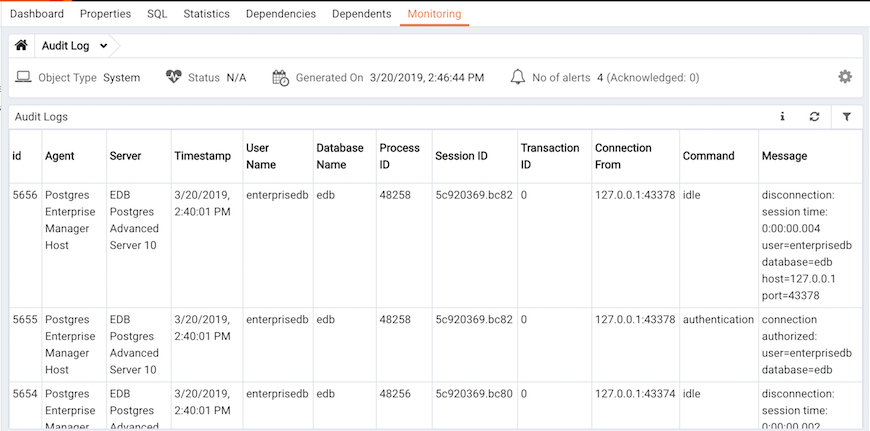The height and width of the screenshot is (431, 870).
Task: Open the Statistics tab
Action: click(x=206, y=14)
